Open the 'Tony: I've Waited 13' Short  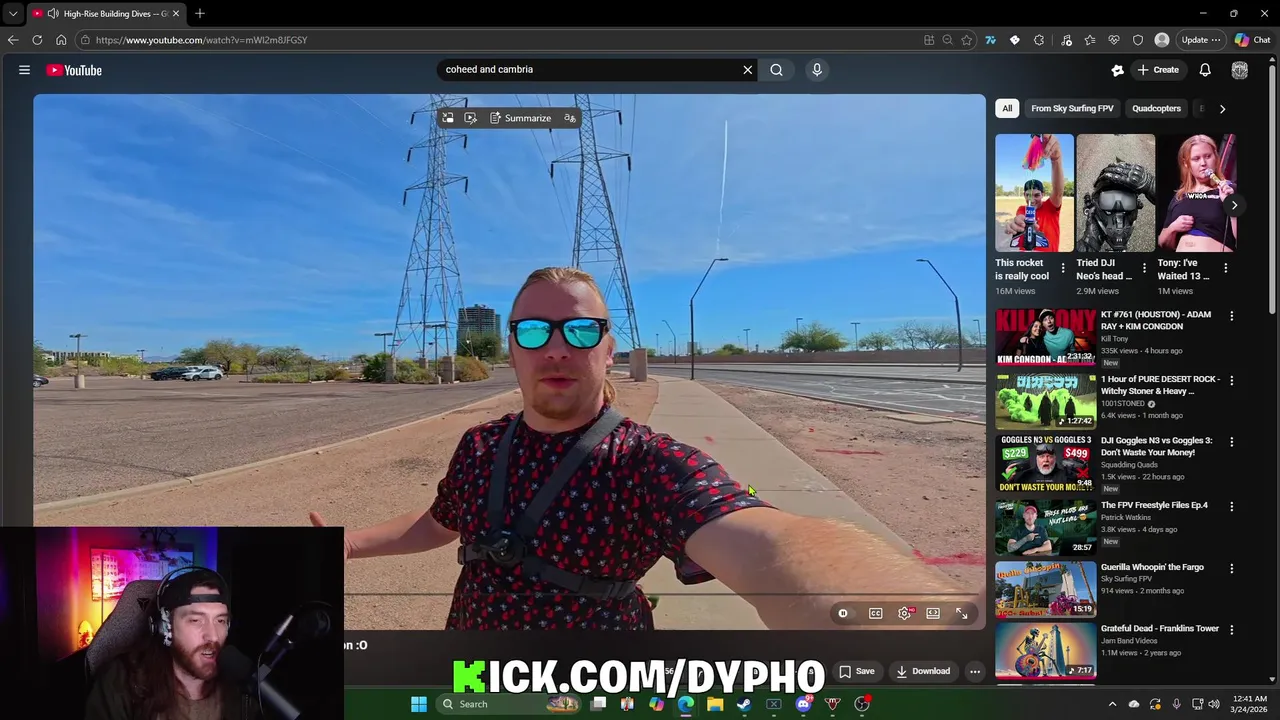[x=1196, y=193]
